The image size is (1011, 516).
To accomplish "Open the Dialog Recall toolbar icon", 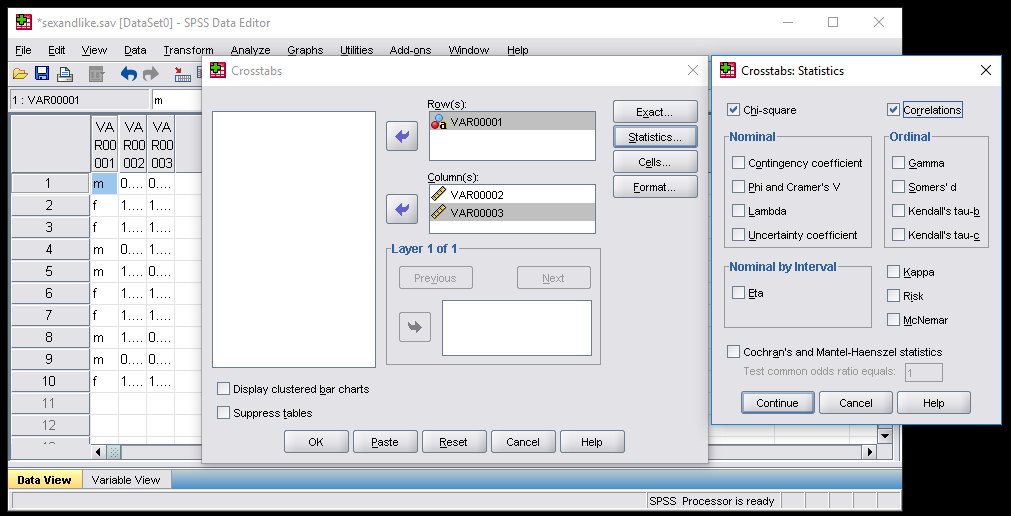I will (96, 73).
